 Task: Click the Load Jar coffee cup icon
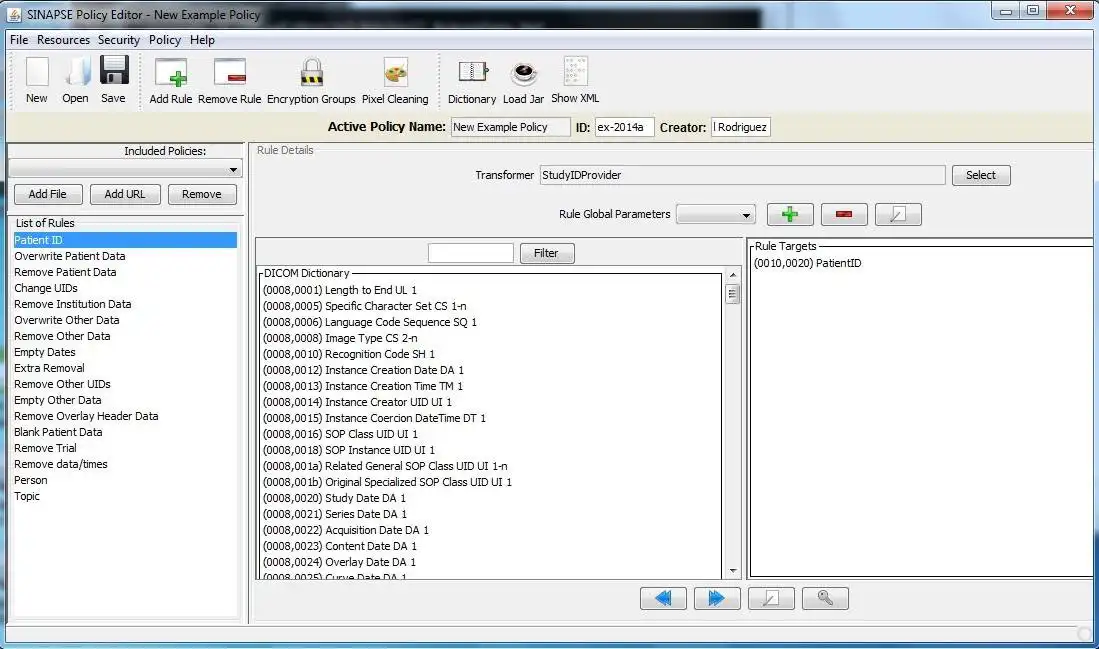pos(524,73)
